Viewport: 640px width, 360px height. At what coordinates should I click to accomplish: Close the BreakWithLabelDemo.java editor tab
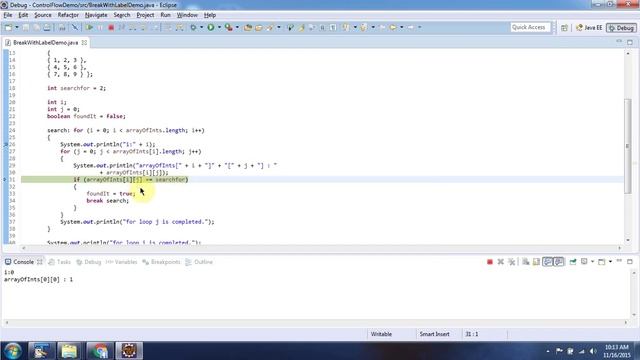pyautogui.click(x=84, y=42)
